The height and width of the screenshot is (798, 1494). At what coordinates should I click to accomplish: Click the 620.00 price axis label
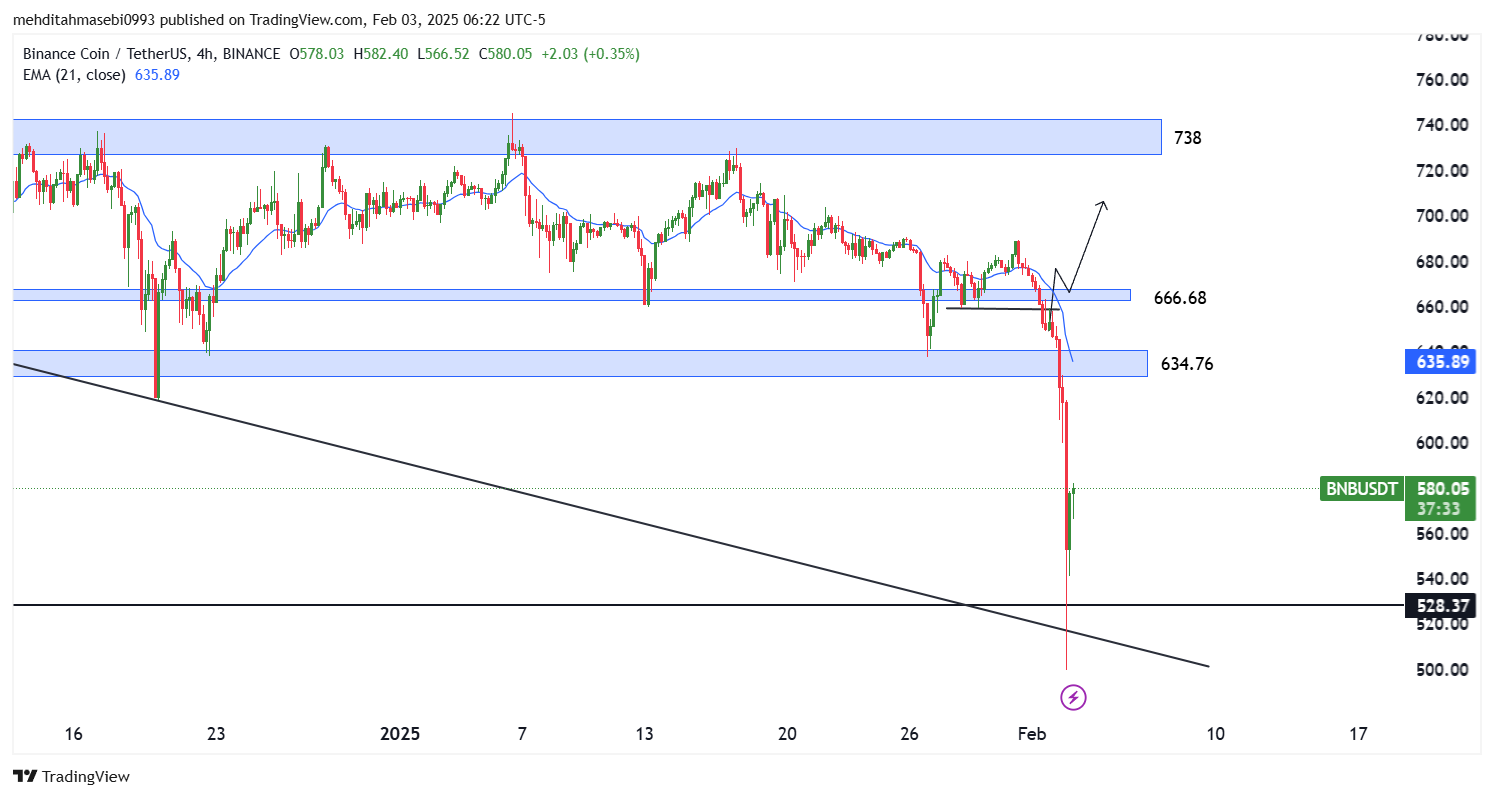click(1441, 397)
